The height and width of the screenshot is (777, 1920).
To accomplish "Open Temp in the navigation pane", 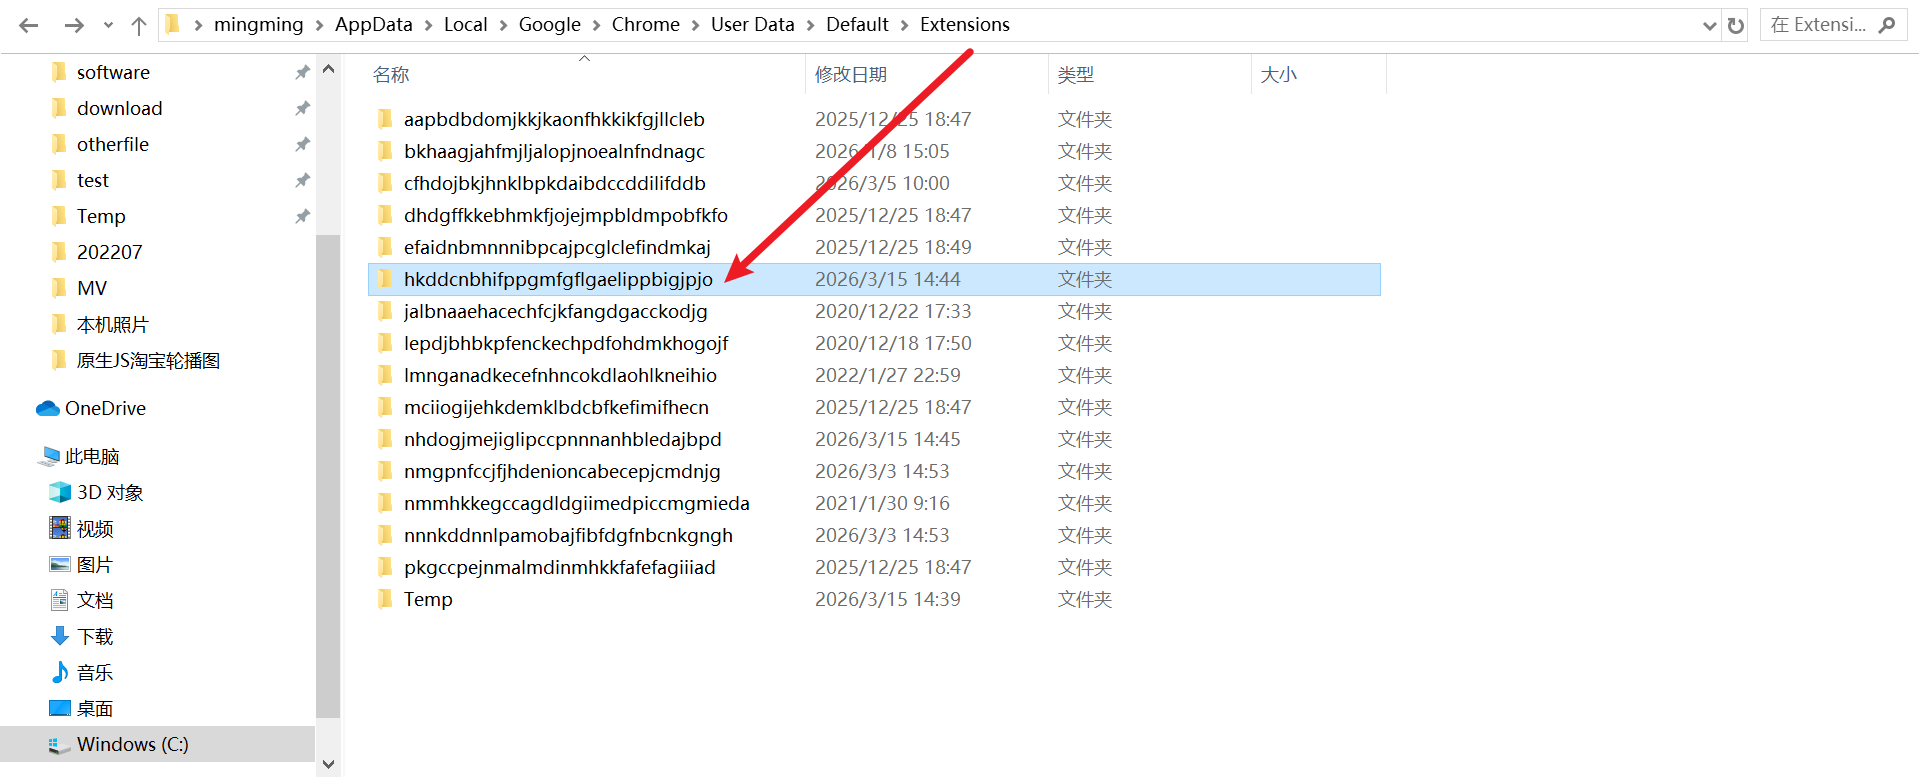I will point(101,217).
